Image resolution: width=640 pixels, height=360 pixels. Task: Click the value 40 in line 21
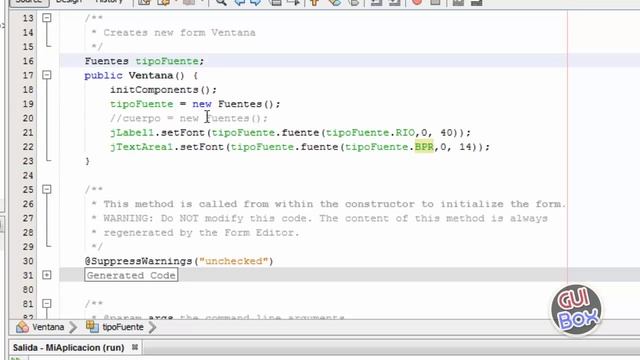[447, 133]
